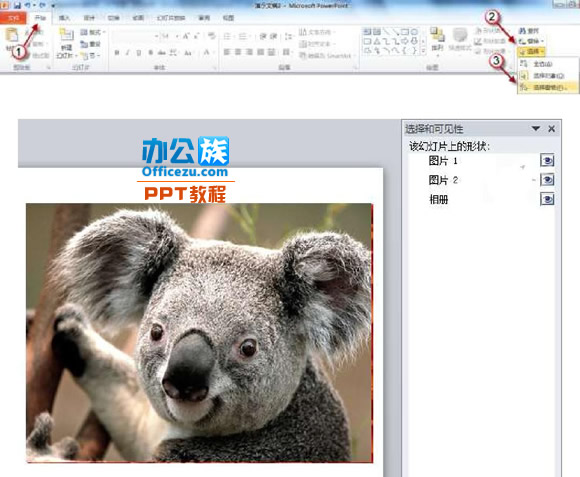Switch to the Slide Show (幻灯片放映) tab
Screen dimensions: 580x477
171,18
